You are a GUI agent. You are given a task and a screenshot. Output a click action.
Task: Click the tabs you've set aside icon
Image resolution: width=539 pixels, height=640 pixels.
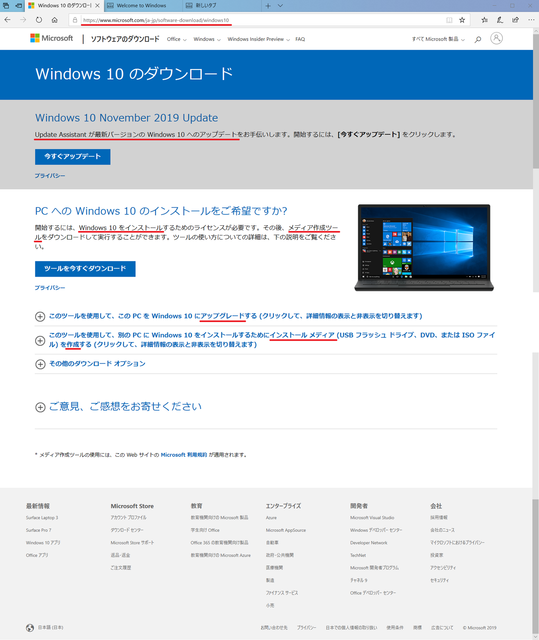(6, 6)
